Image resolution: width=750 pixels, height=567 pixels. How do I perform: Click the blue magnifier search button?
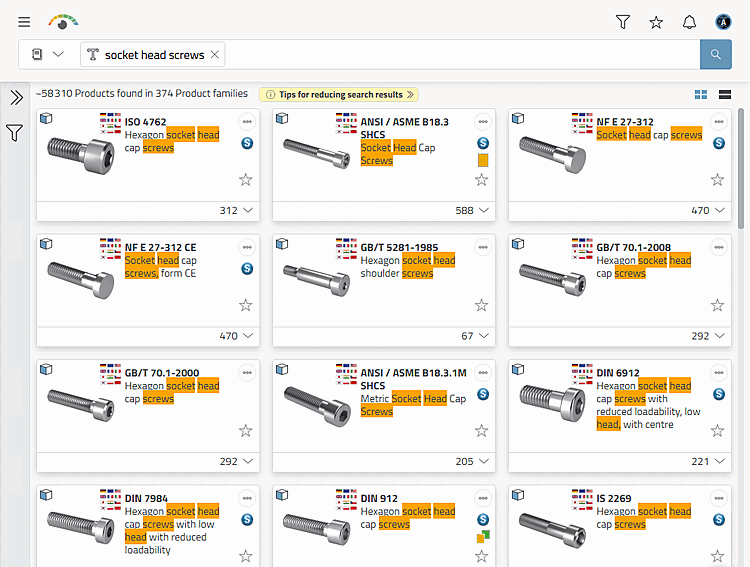[716, 55]
